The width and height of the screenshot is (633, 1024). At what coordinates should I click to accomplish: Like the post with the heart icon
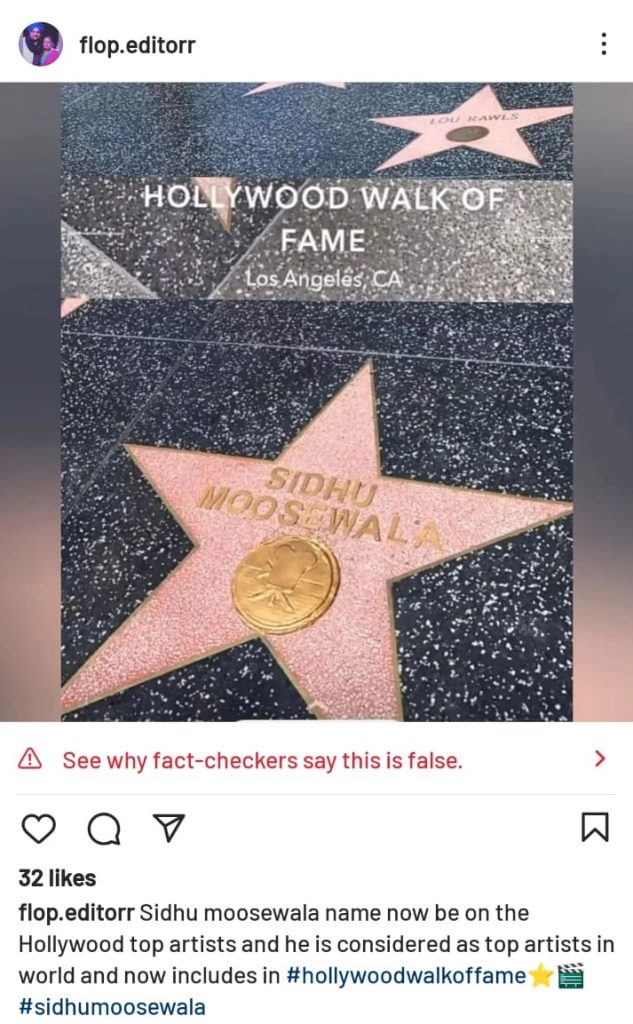[39, 828]
